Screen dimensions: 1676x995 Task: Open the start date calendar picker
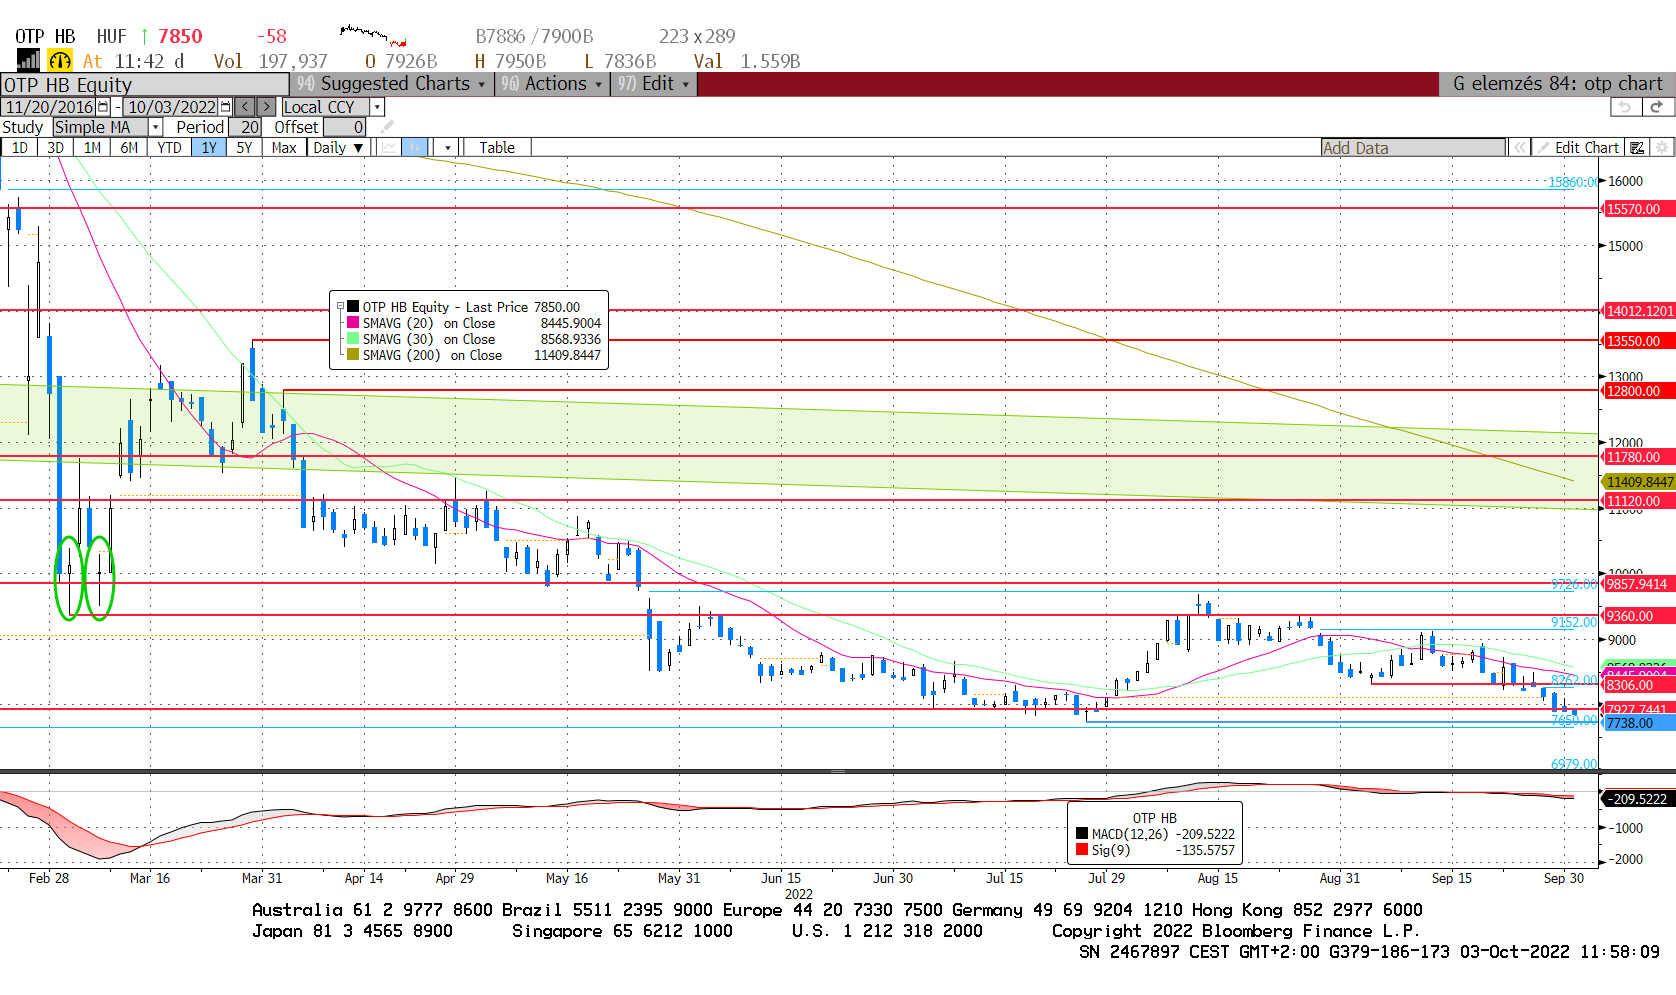(x=103, y=107)
